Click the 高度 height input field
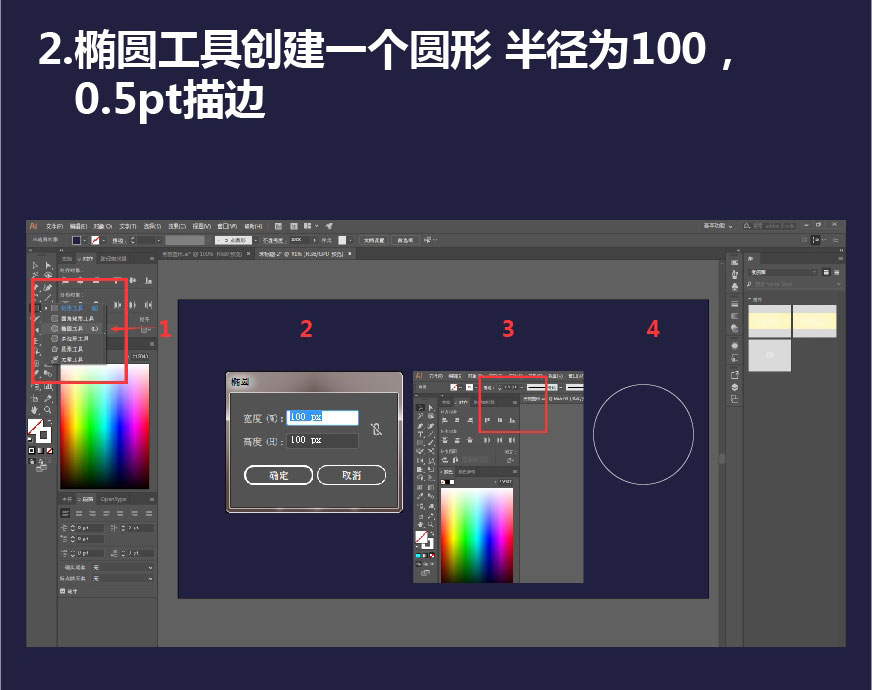The height and width of the screenshot is (690, 872). pyautogui.click(x=323, y=440)
